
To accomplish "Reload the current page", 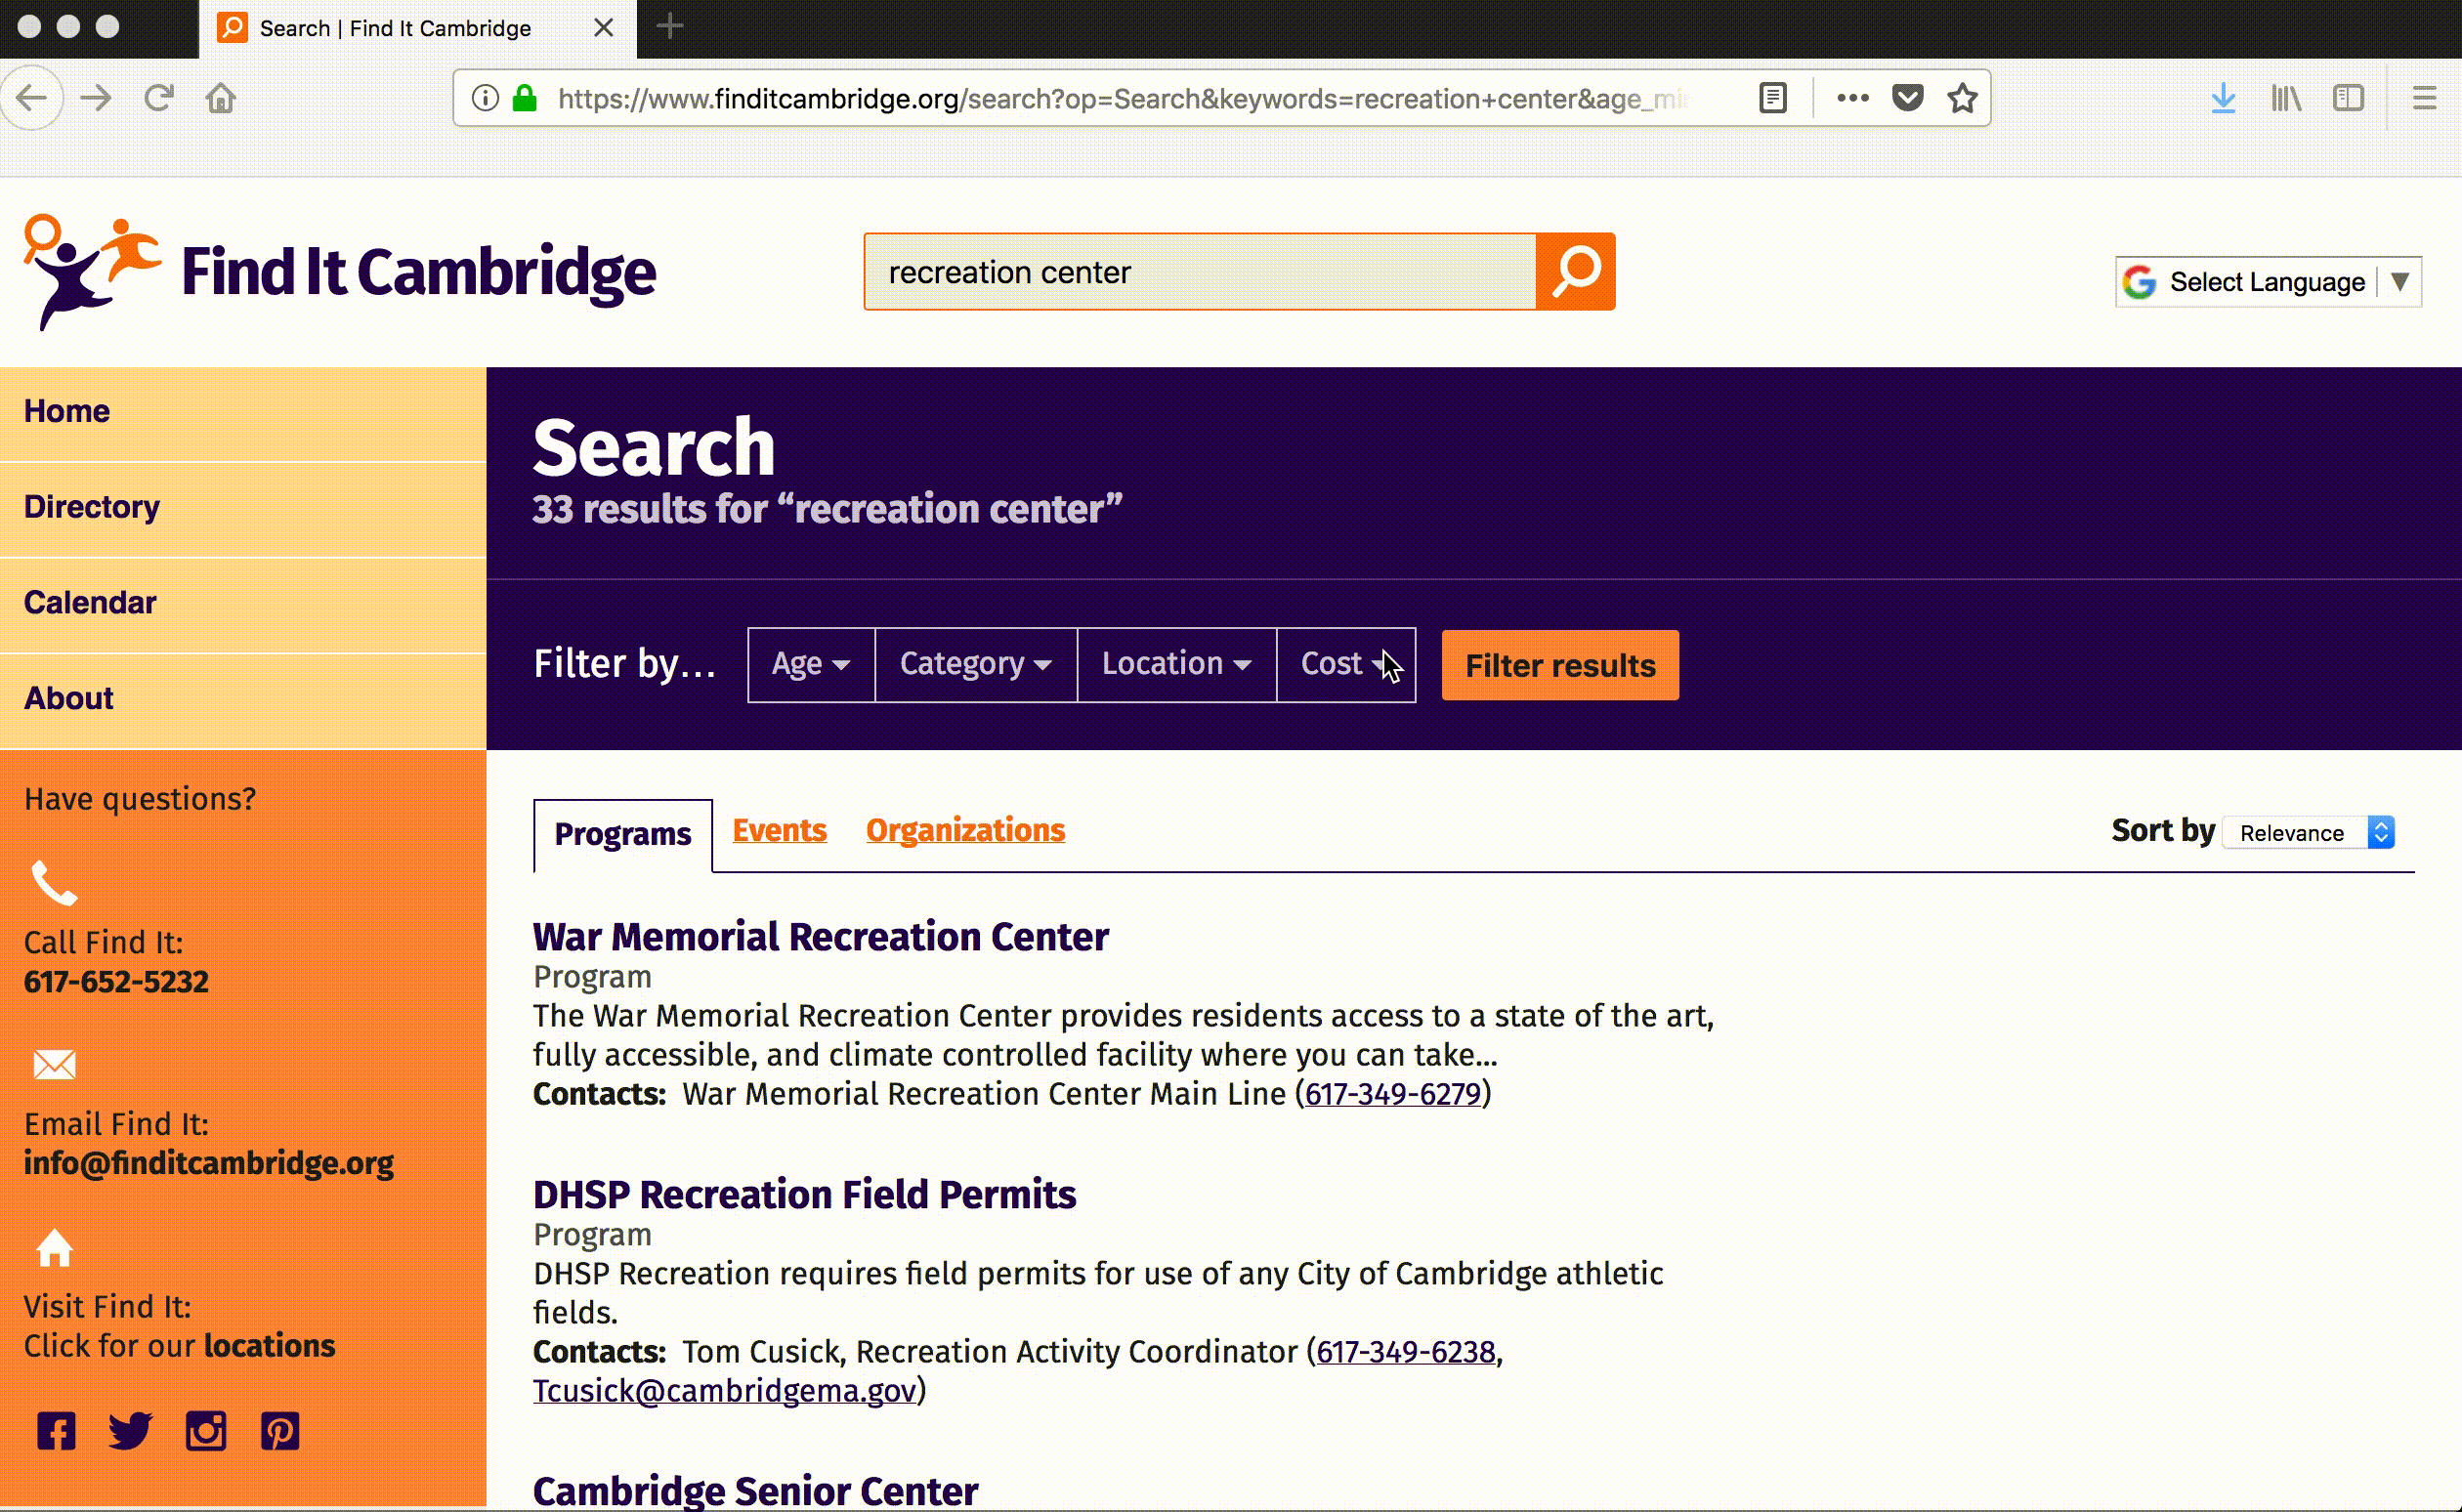I will (159, 98).
